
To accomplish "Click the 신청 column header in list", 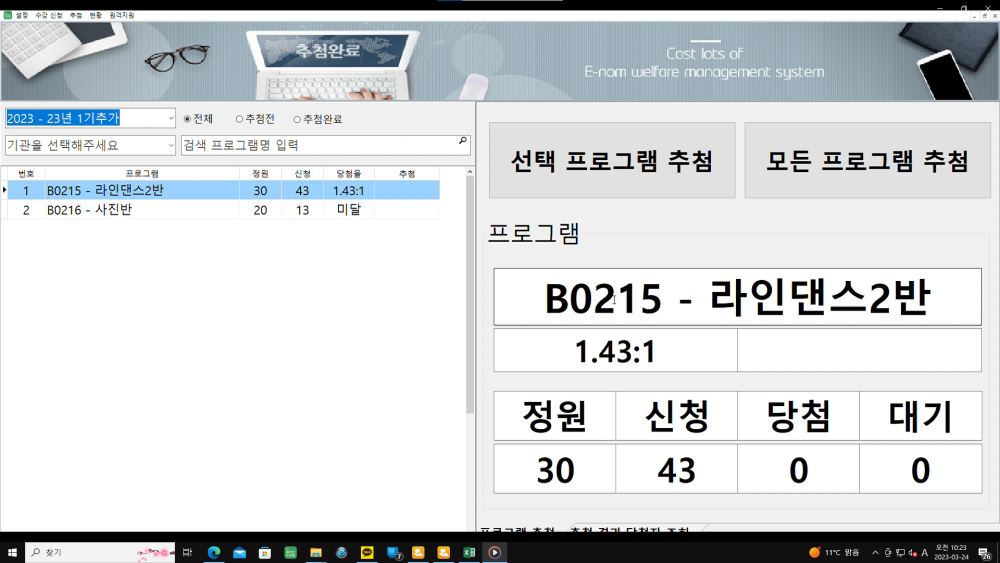I will point(302,173).
